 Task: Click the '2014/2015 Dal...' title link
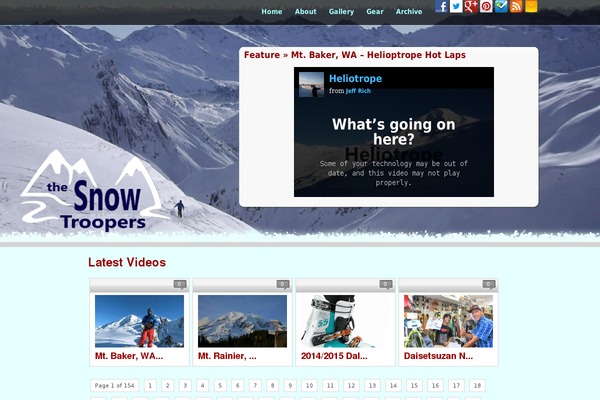tap(334, 356)
